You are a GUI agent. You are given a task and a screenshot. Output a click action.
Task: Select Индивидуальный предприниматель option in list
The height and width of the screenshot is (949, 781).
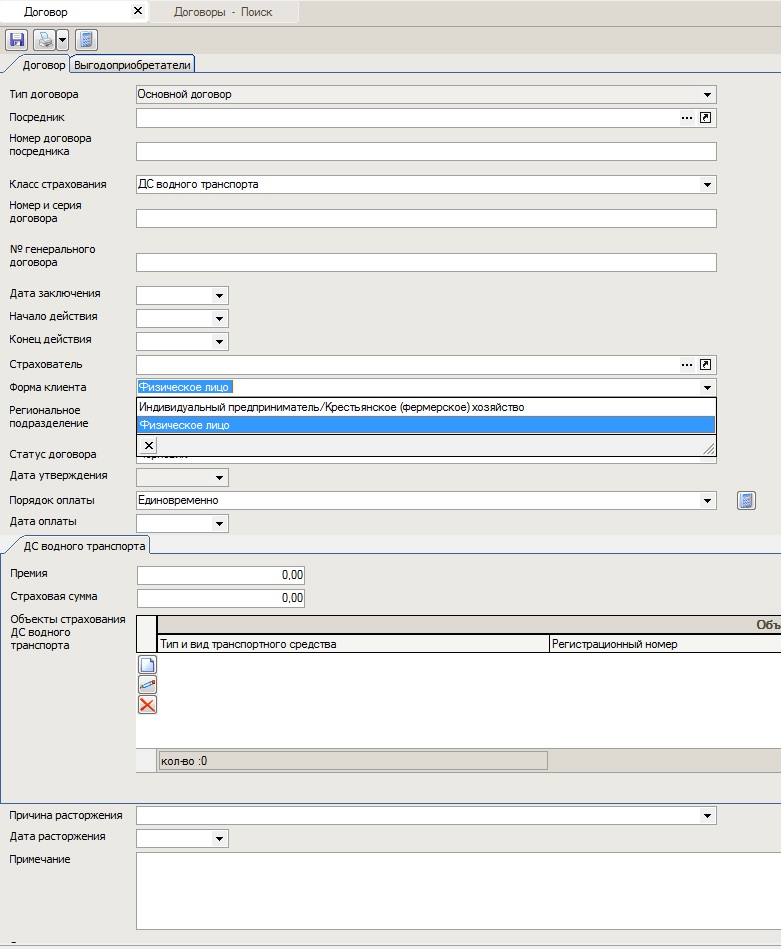[331, 407]
